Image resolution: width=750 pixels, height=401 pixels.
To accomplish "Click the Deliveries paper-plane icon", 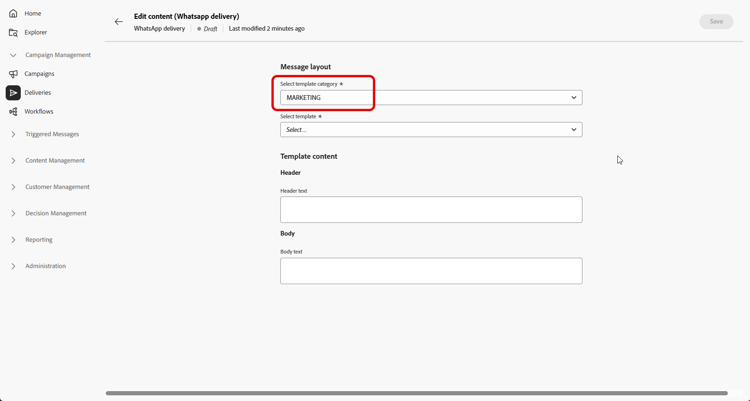I will (x=13, y=92).
